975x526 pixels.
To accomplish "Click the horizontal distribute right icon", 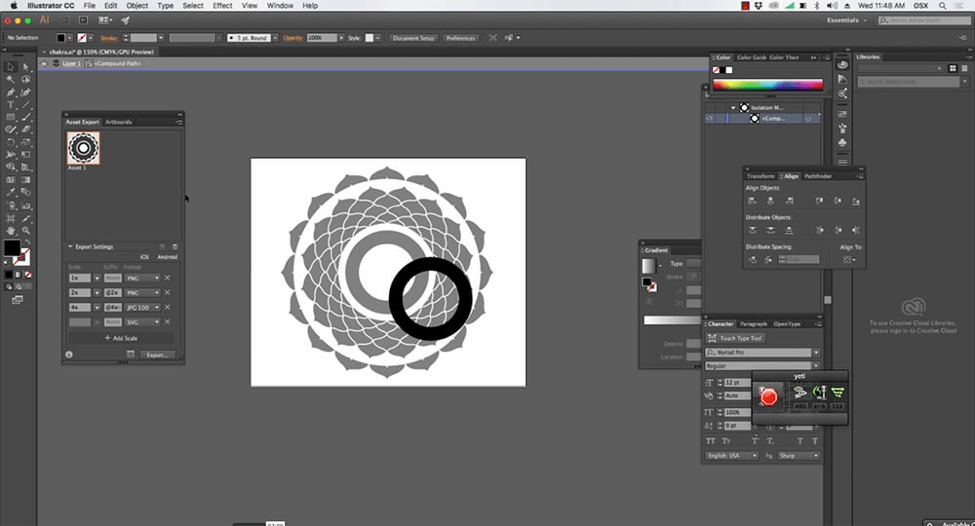I will point(856,230).
